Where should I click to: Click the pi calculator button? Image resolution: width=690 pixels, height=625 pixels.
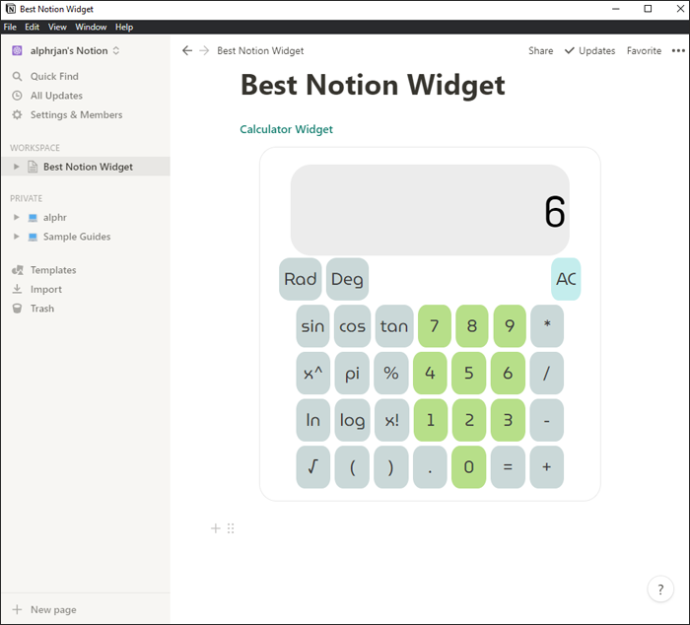coord(352,373)
